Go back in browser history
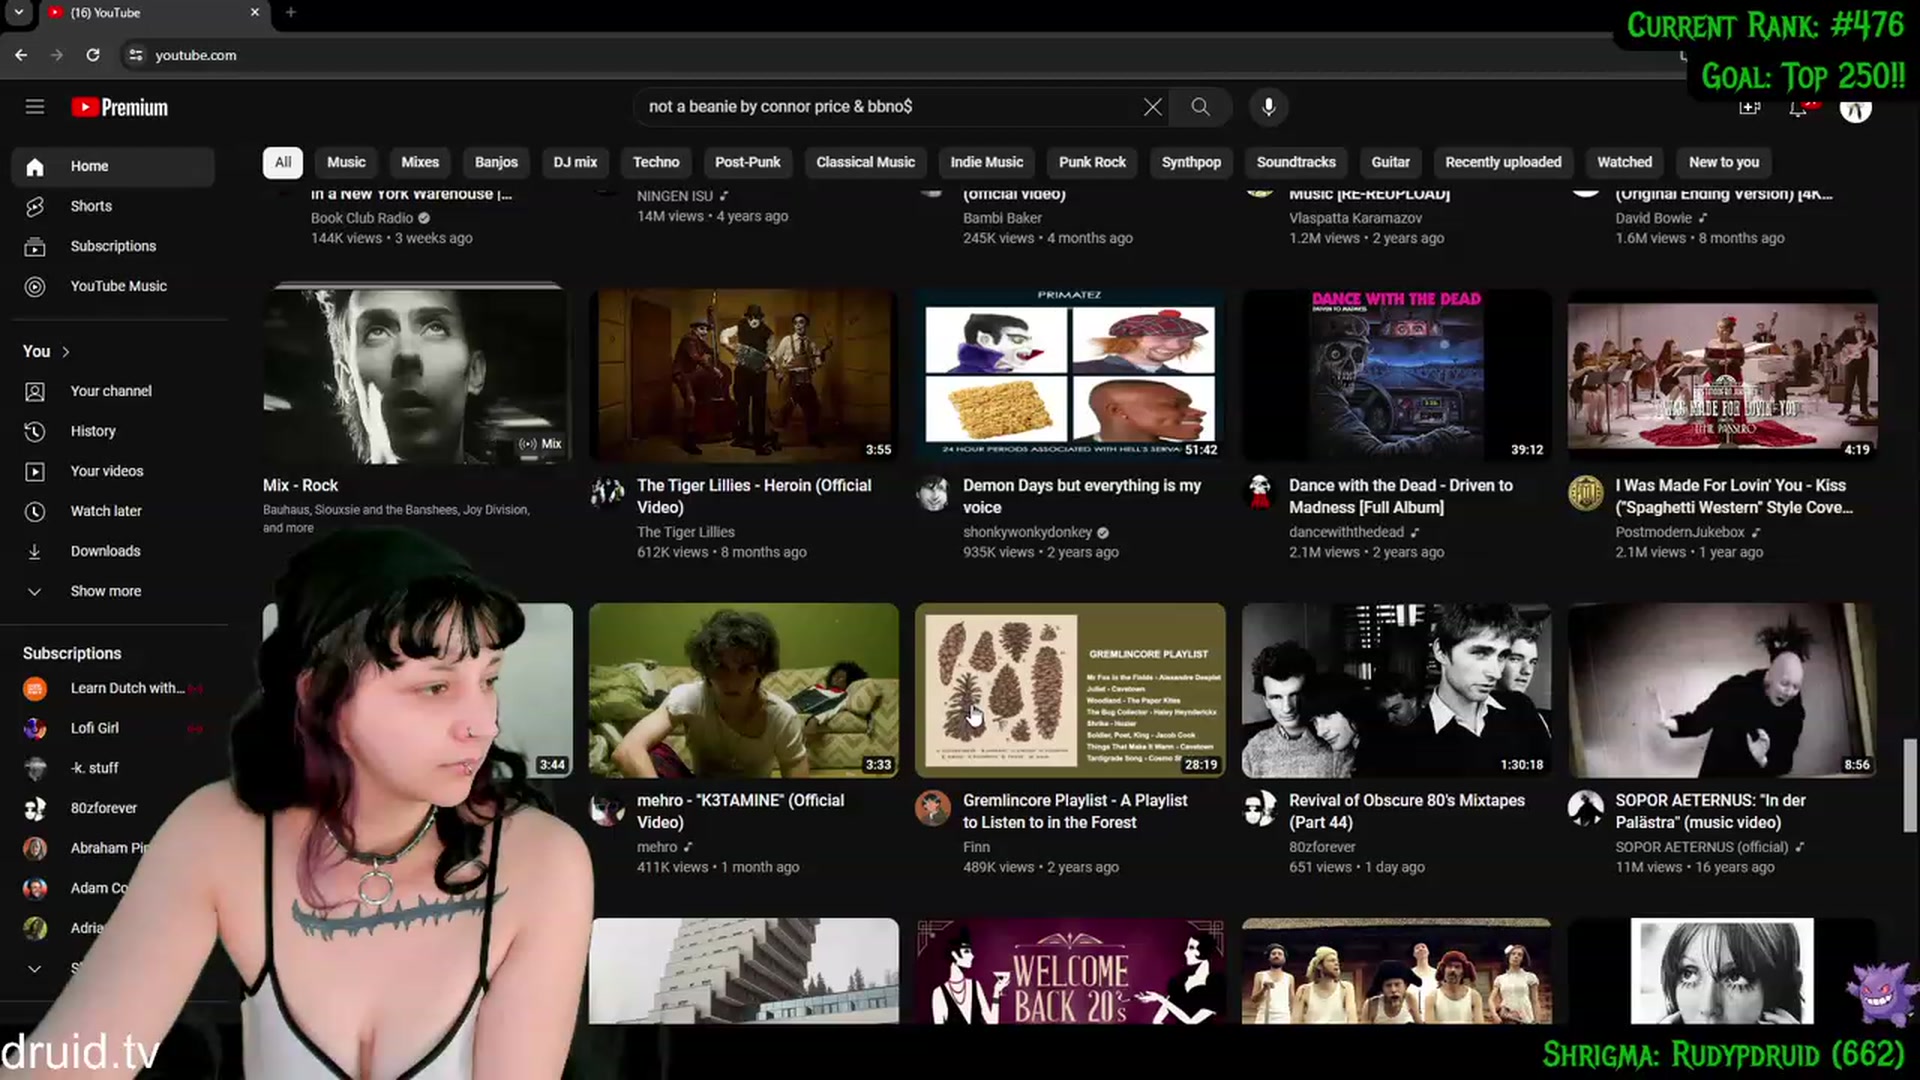The image size is (1920, 1080). (x=21, y=55)
